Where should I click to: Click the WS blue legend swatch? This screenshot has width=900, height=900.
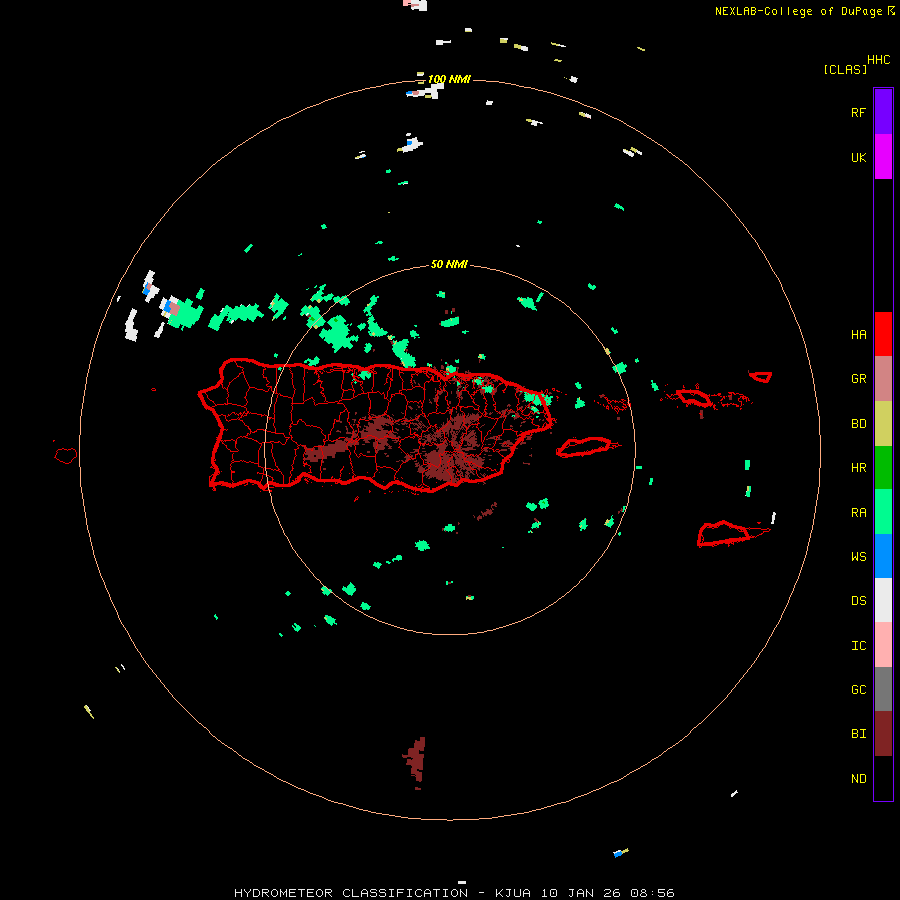pyautogui.click(x=883, y=556)
